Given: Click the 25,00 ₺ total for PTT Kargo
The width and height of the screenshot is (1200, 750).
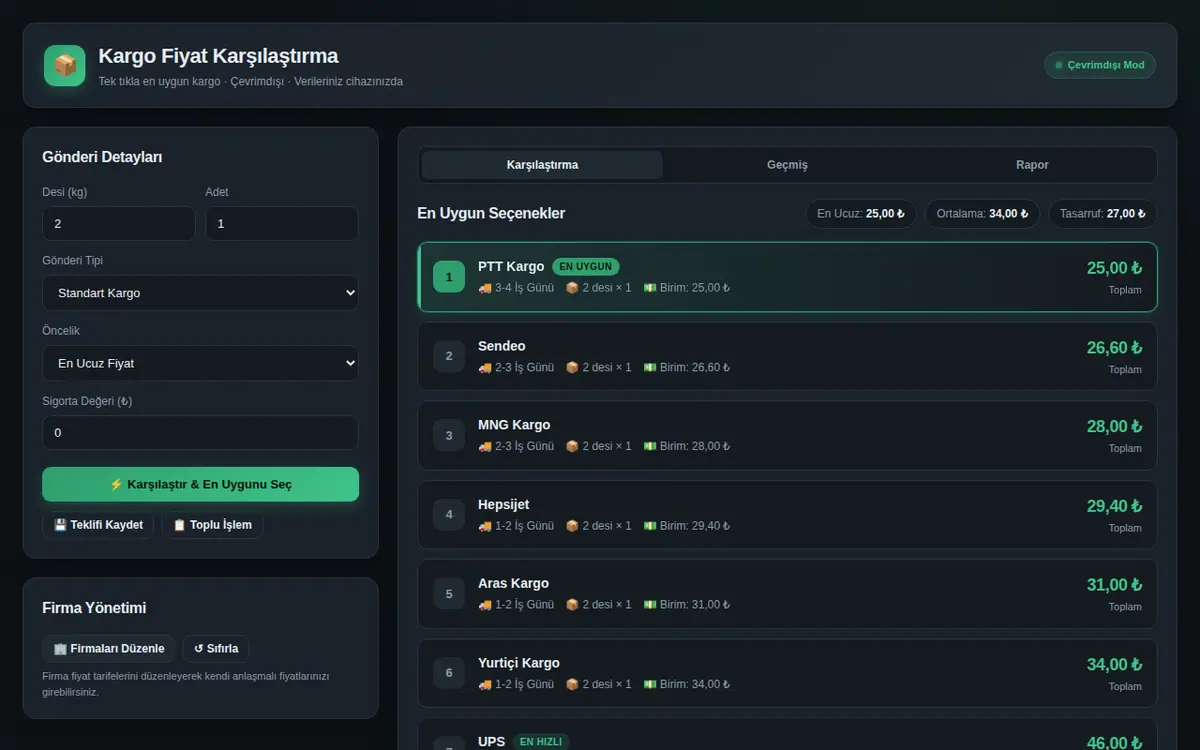Looking at the screenshot, I should (1114, 268).
